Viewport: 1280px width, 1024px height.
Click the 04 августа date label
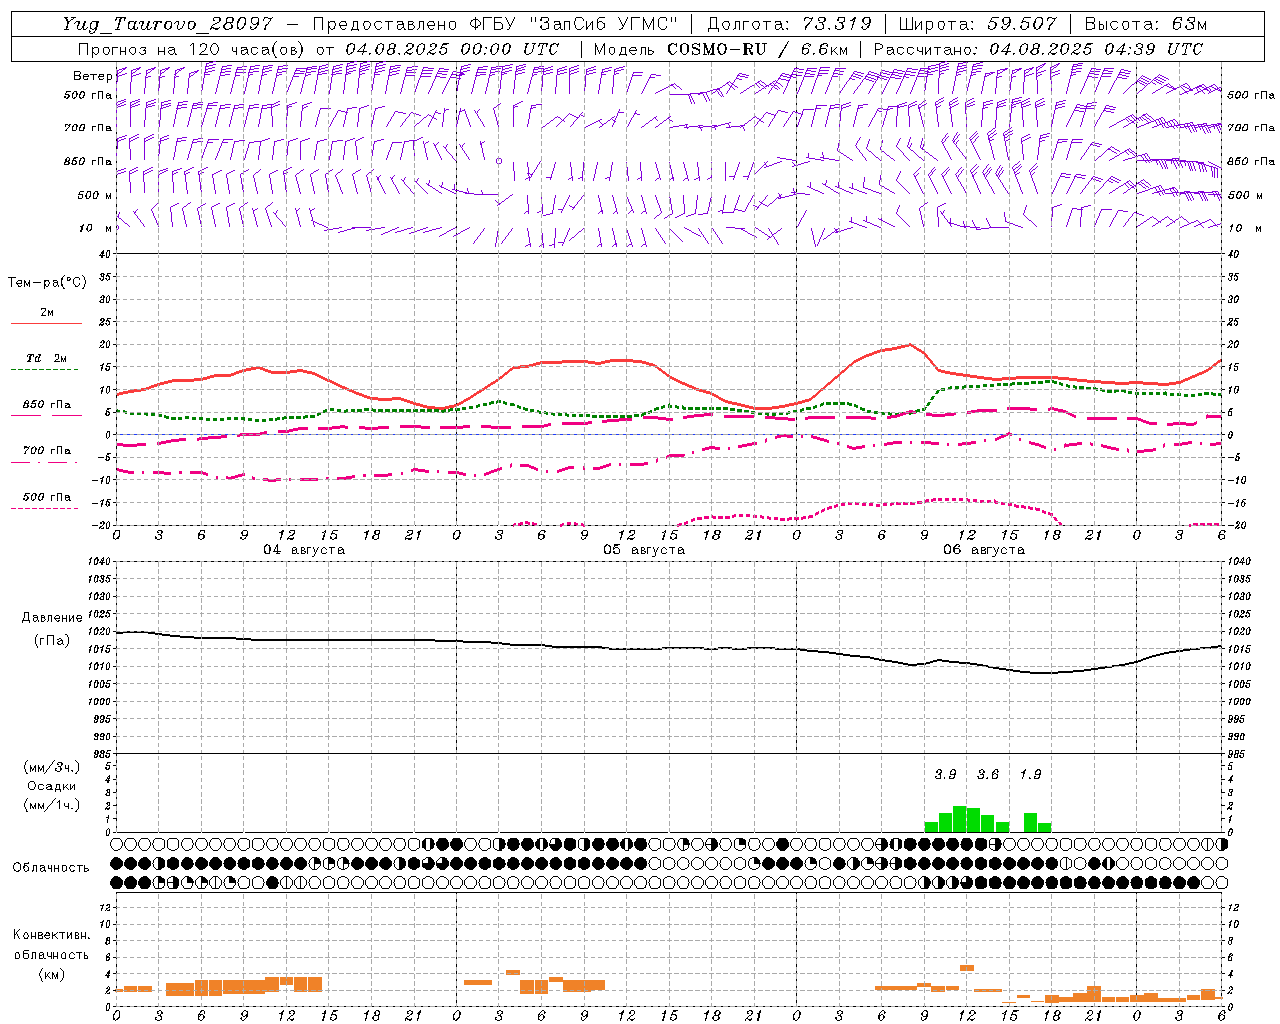(x=304, y=550)
